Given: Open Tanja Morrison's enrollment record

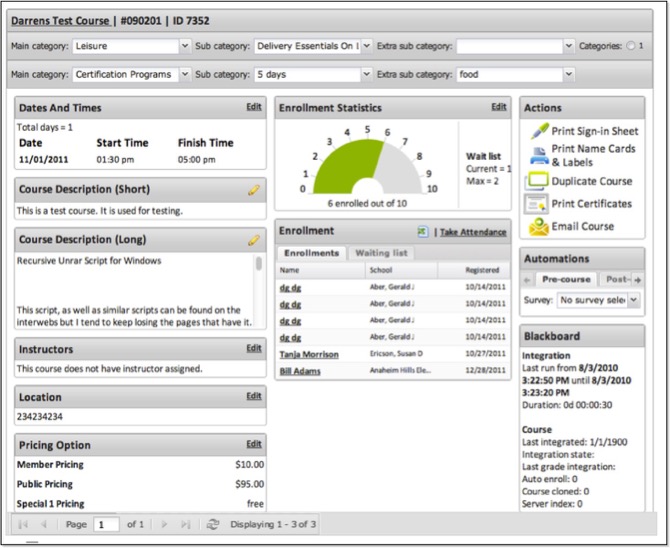Looking at the screenshot, I should 309,354.
